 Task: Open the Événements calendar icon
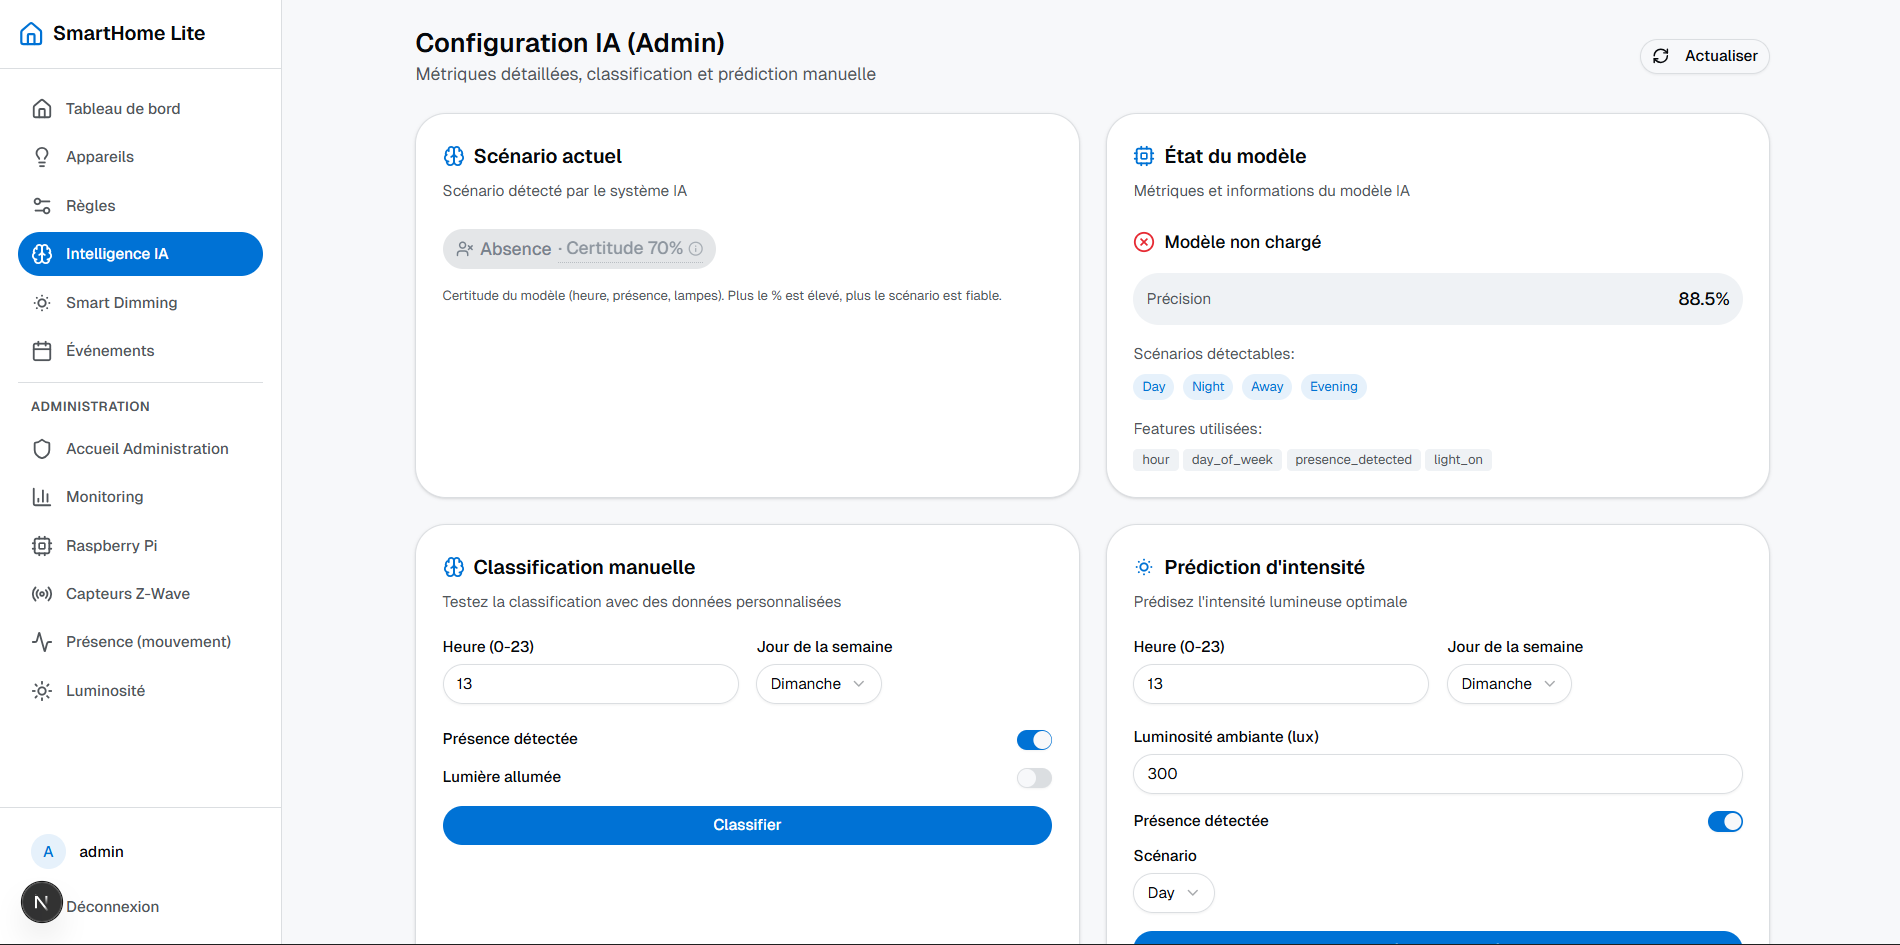[x=41, y=351]
